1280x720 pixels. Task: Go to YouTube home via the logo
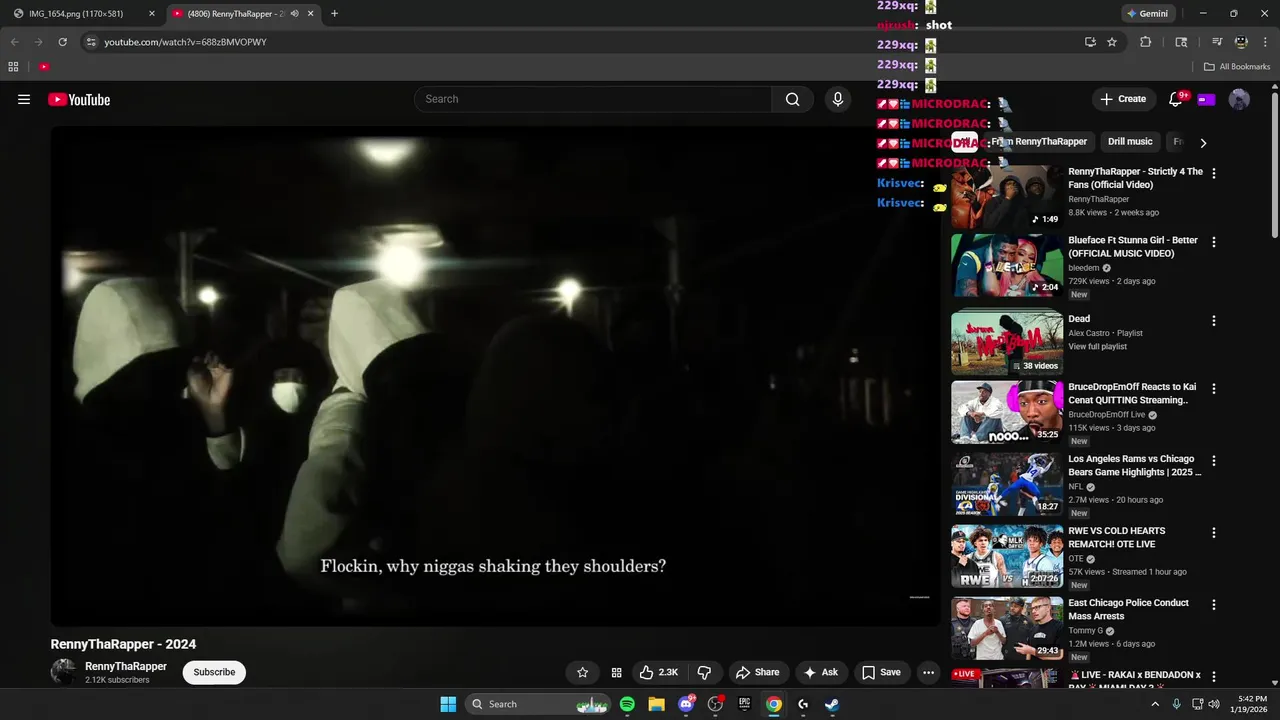(79, 99)
